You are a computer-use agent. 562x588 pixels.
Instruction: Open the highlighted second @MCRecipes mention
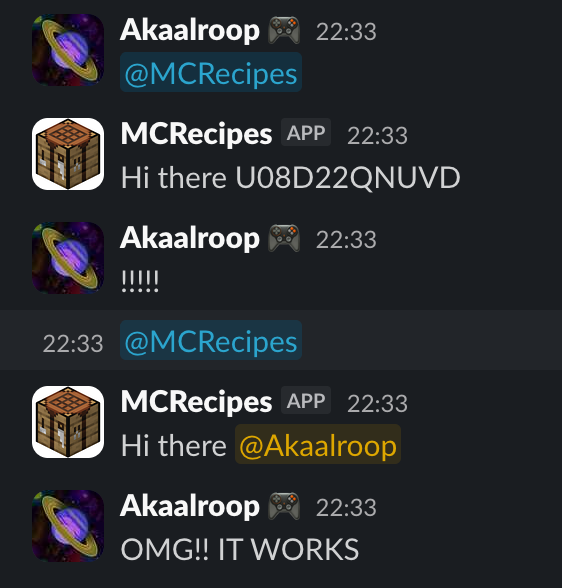211,340
